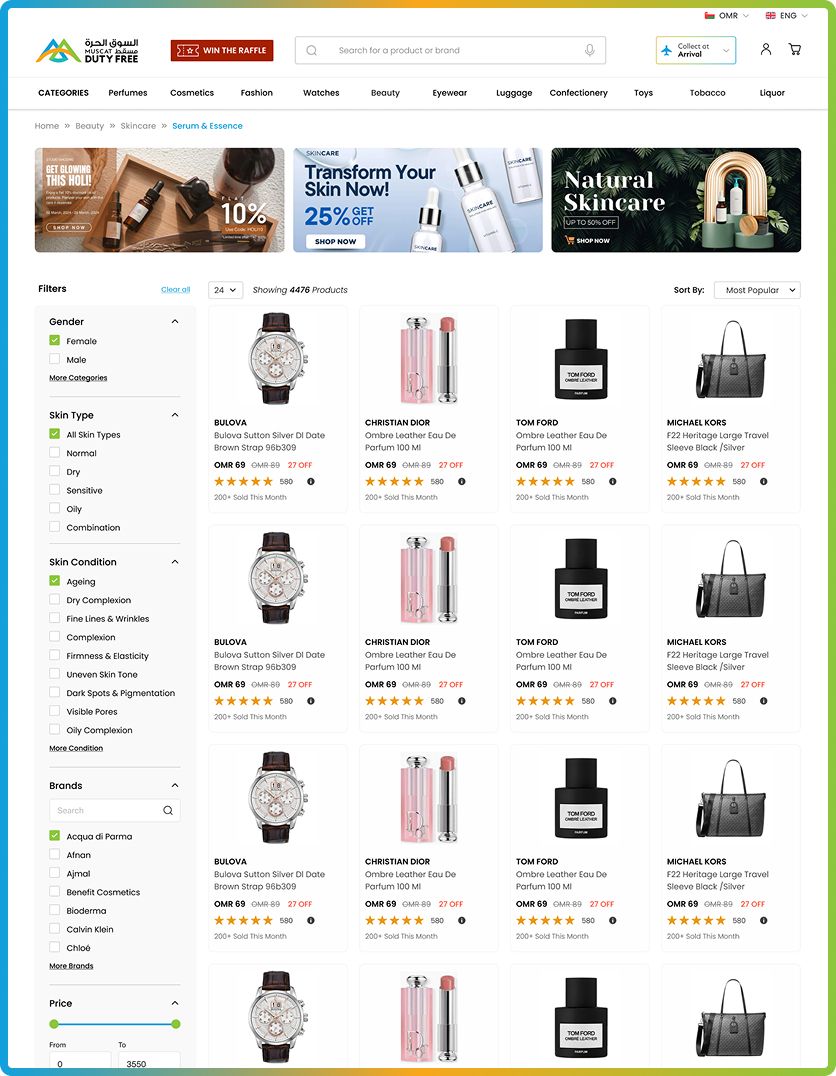This screenshot has width=836, height=1076.
Task: Click the brands search magnifier icon
Action: (x=168, y=810)
